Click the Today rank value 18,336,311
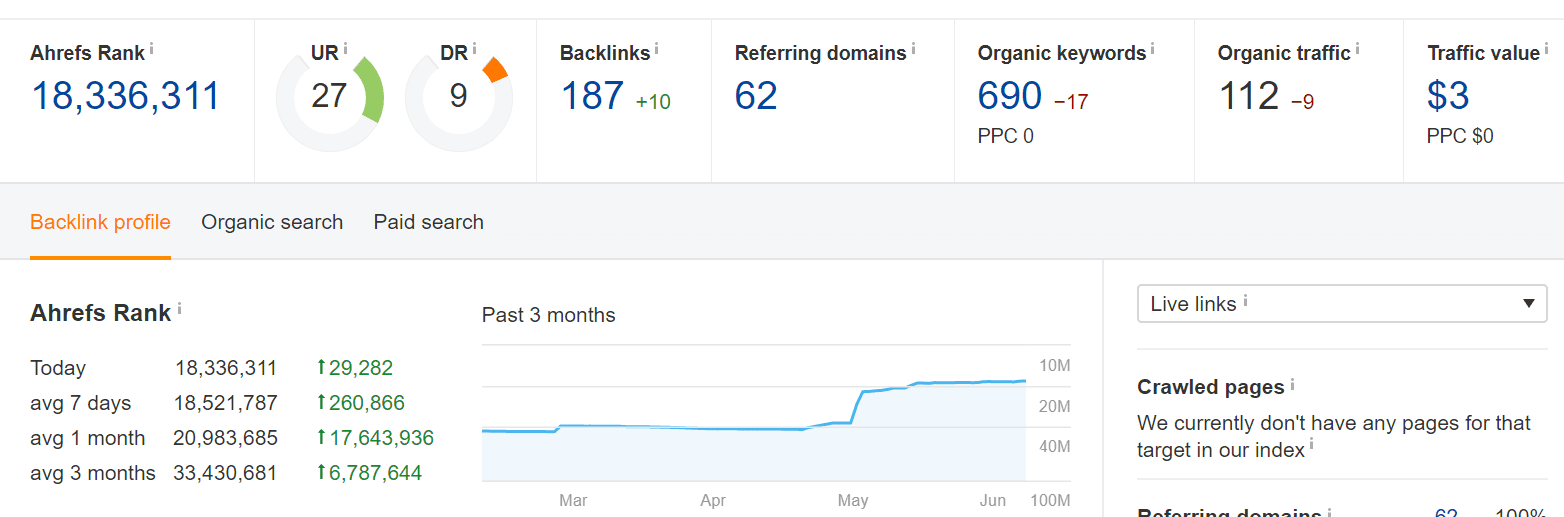Image resolution: width=1564 pixels, height=517 pixels. [x=226, y=368]
